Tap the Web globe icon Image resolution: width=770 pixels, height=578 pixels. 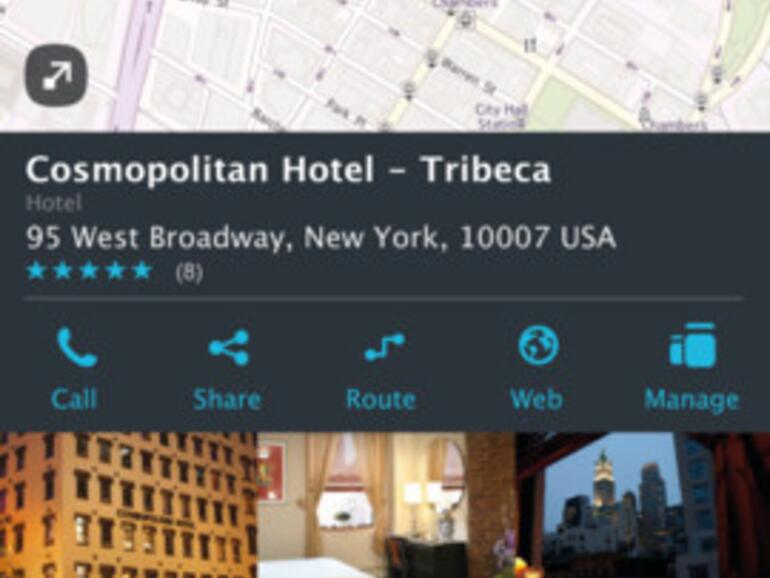click(x=538, y=346)
